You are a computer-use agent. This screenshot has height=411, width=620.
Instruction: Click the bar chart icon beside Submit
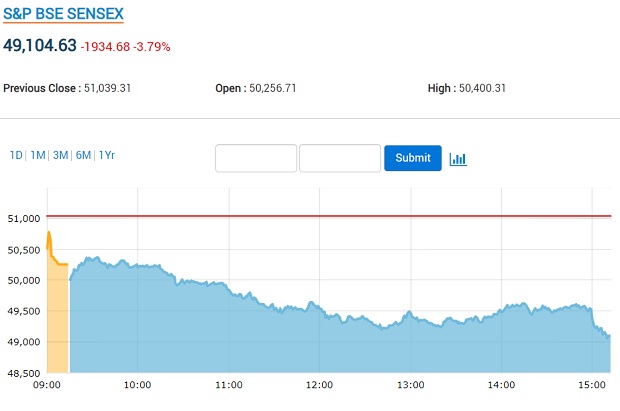coord(458,158)
